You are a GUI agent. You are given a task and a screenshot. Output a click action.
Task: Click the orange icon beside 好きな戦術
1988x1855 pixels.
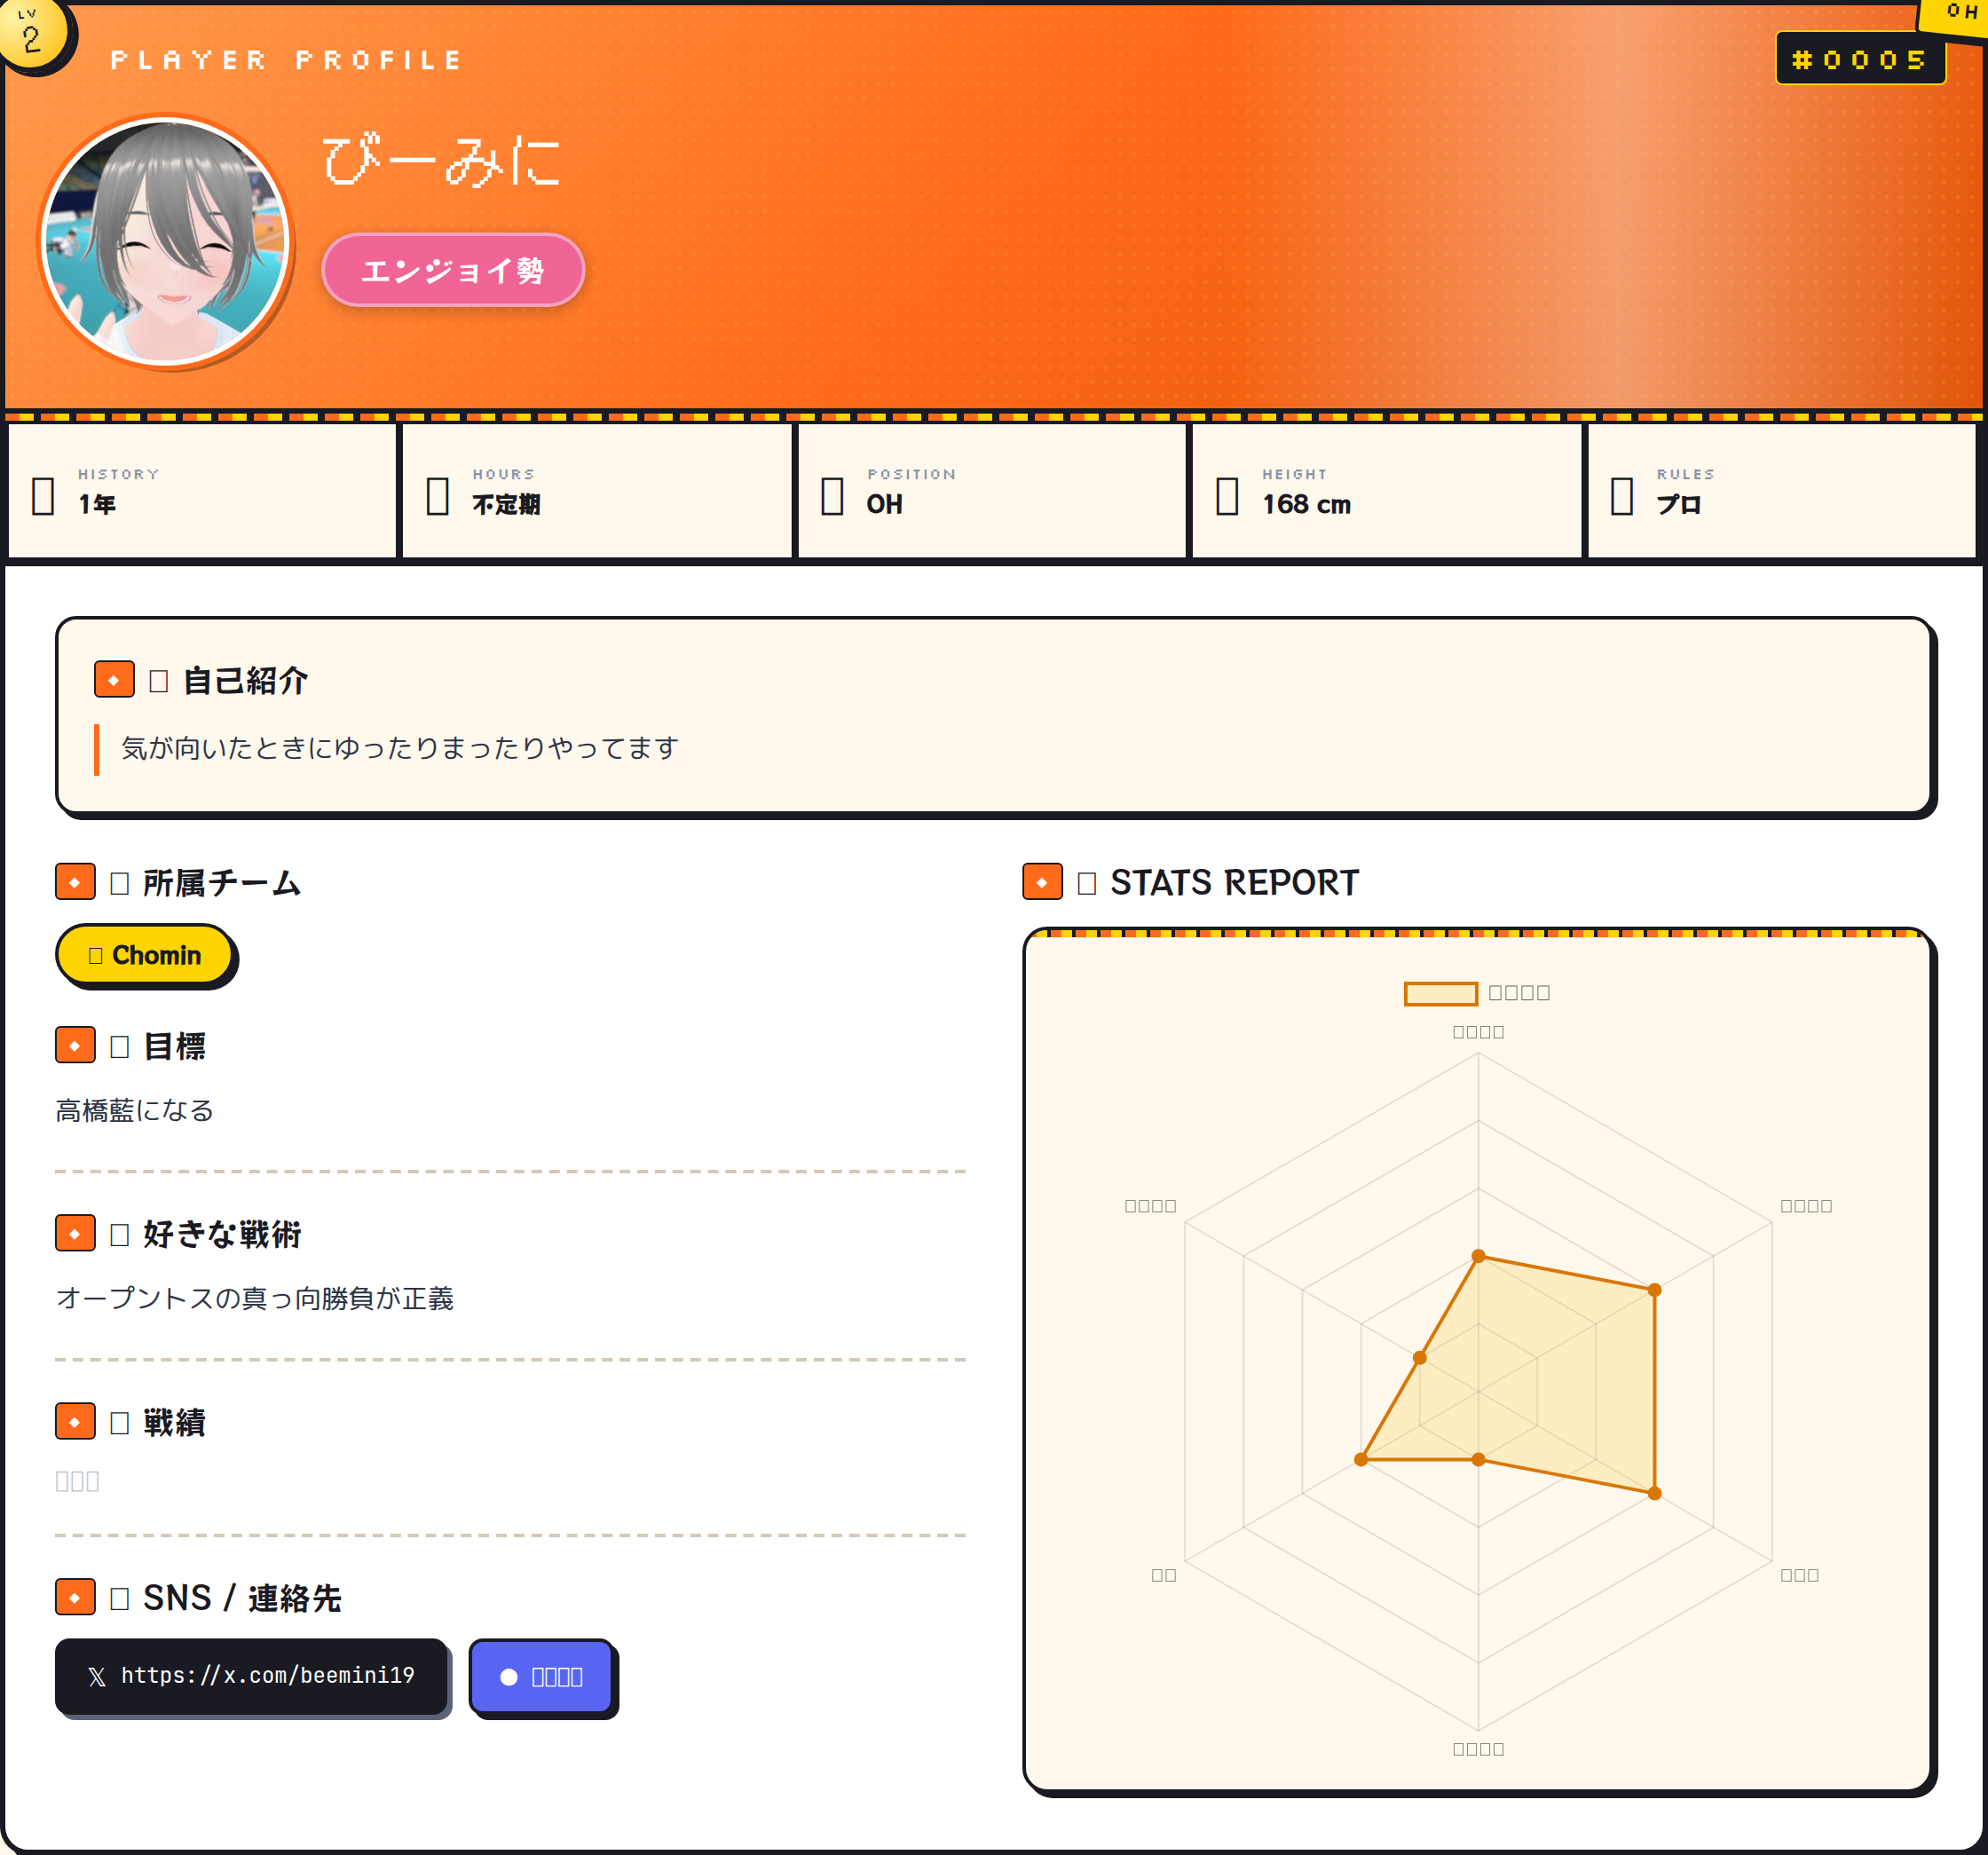(75, 1233)
